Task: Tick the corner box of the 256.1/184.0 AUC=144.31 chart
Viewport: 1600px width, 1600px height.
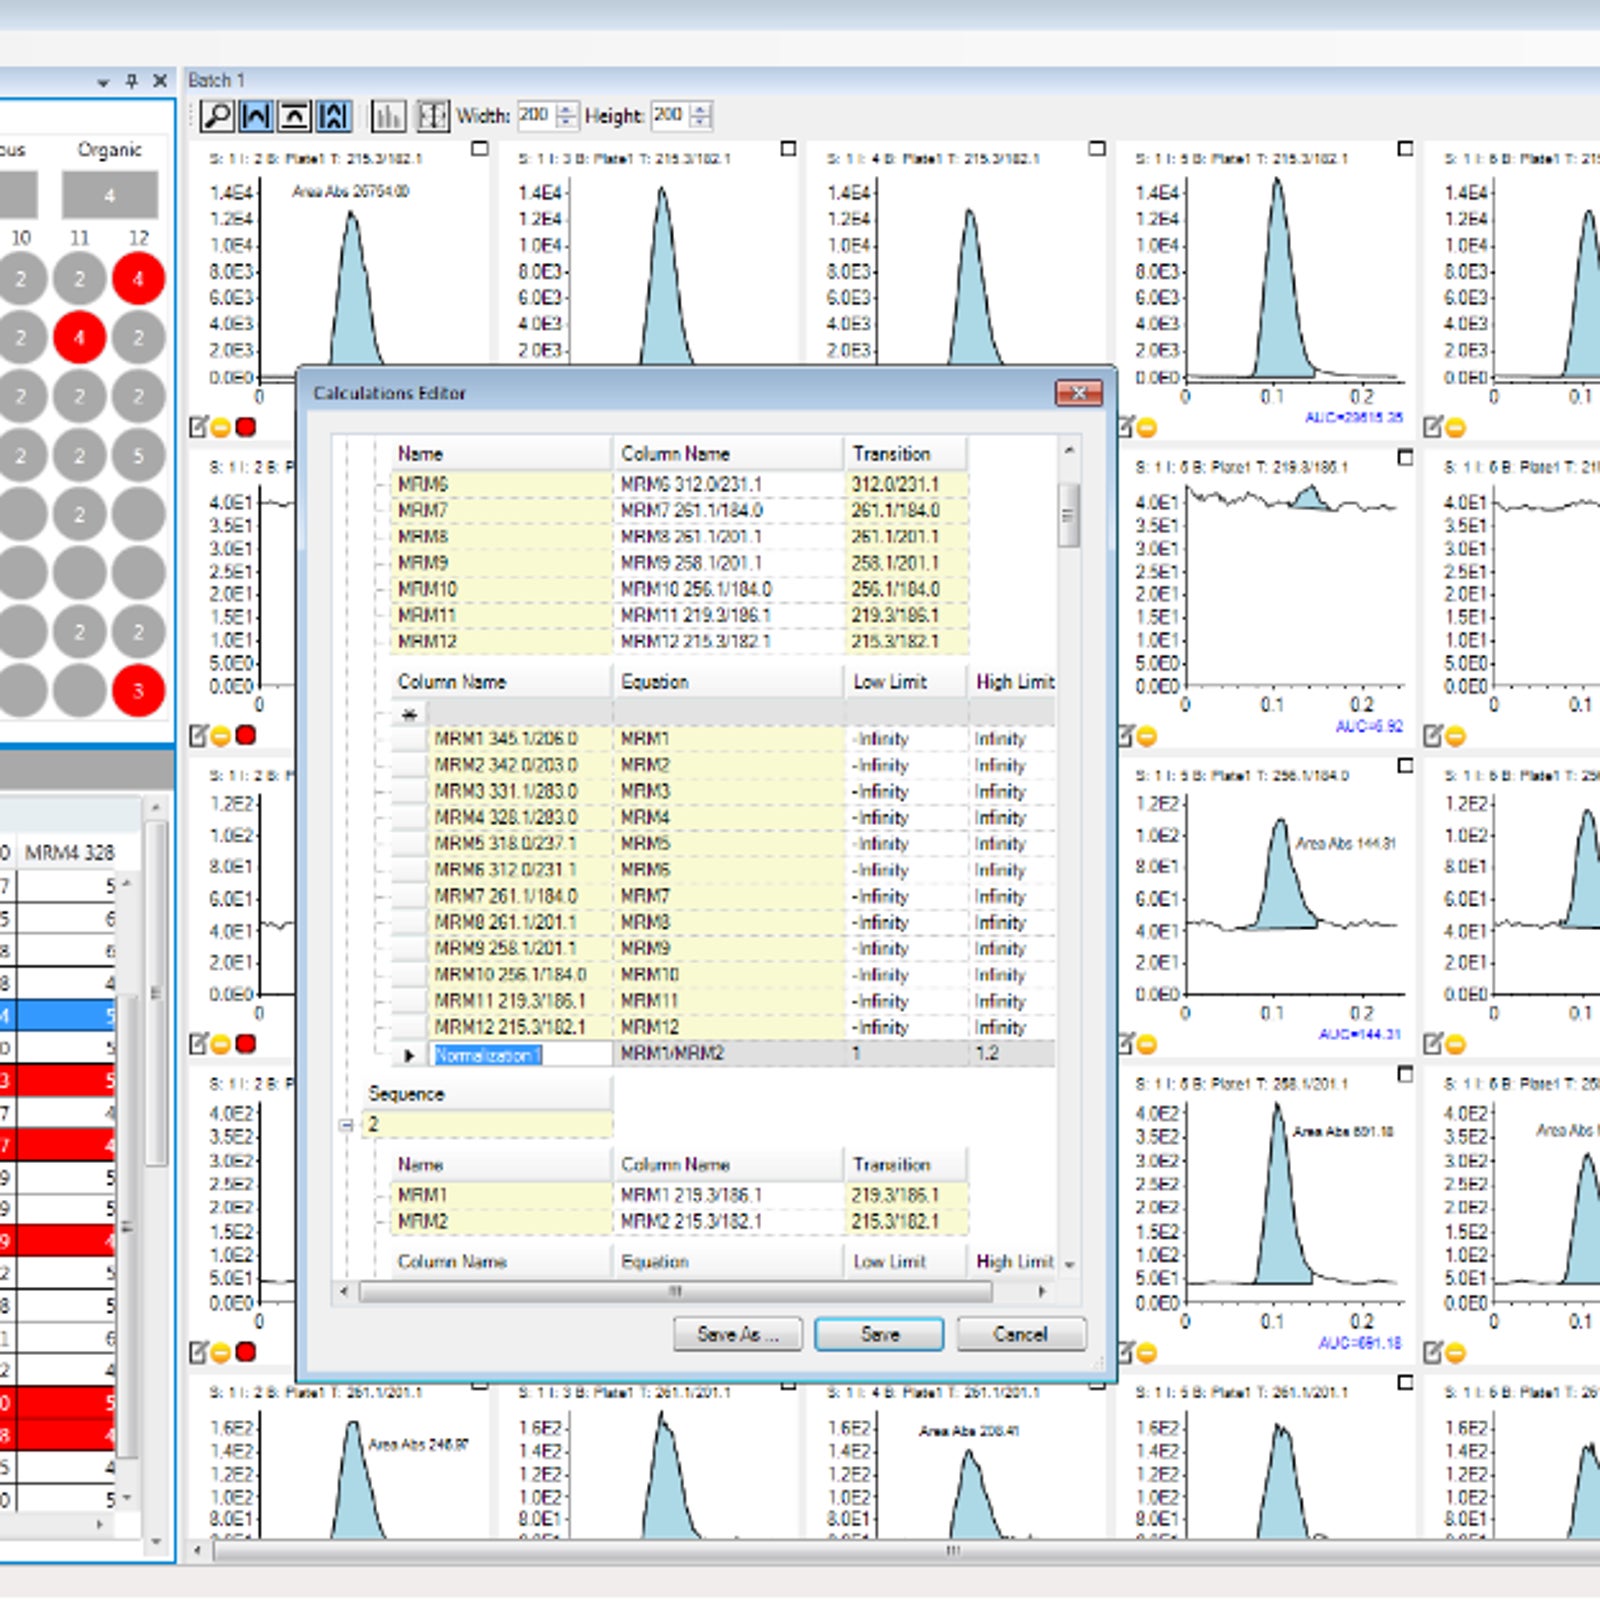Action: pyautogui.click(x=1405, y=766)
